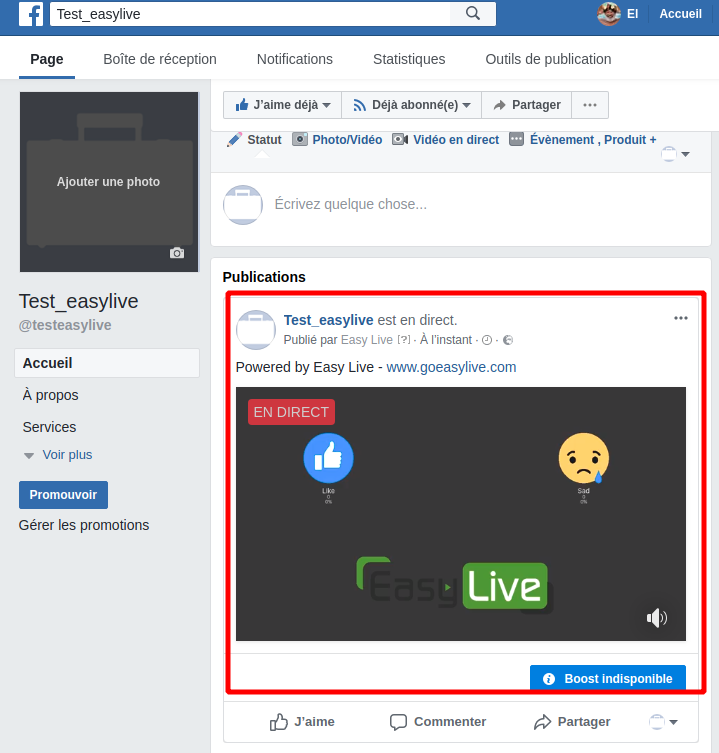This screenshot has width=719, height=753.
Task: Click the Boost indisponible button
Action: pos(608,678)
